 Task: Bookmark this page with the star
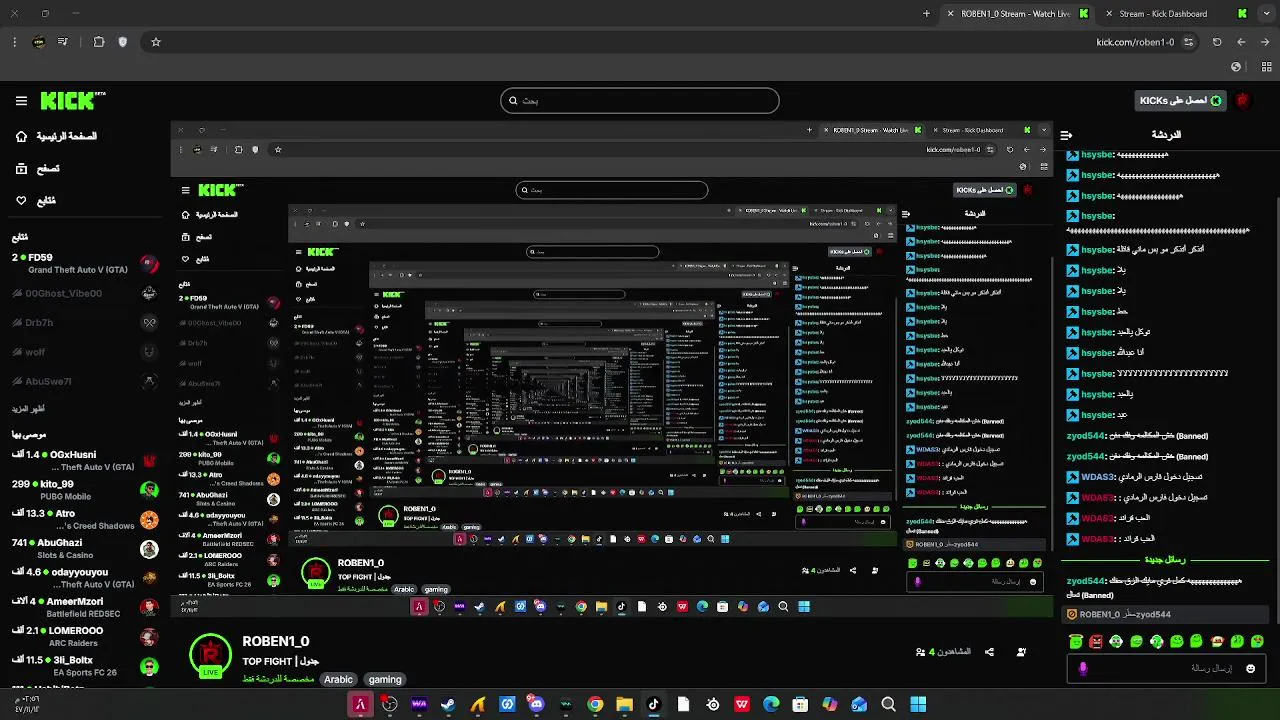(156, 42)
